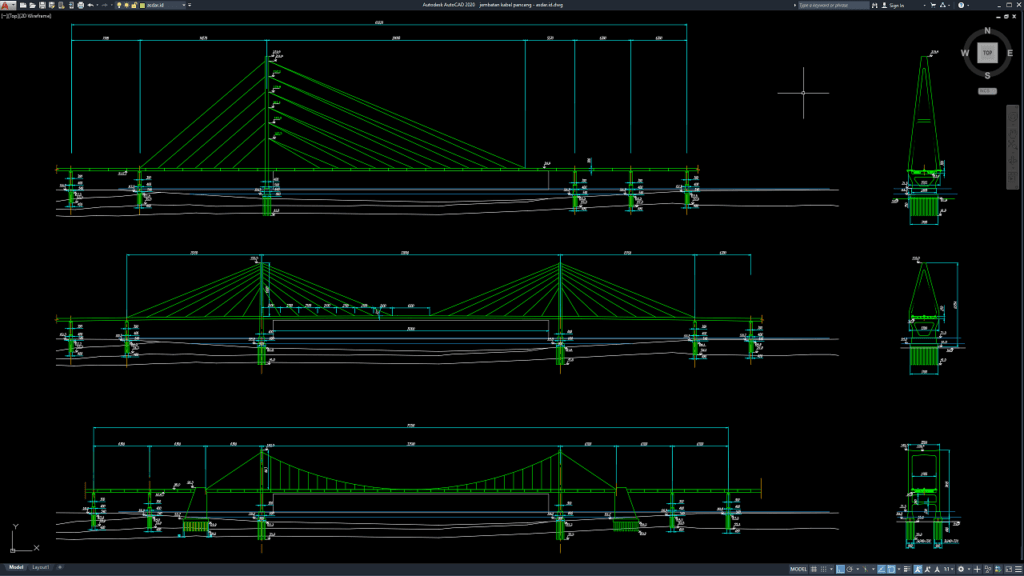This screenshot has height=576, width=1024.
Task: Open the WCS dropdown below the ViewCube
Action: tap(986, 90)
